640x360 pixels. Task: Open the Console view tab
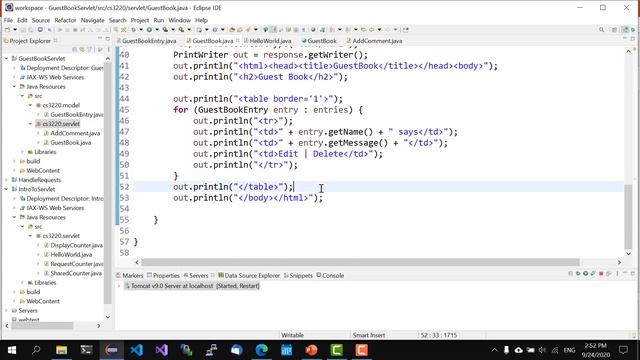330,276
